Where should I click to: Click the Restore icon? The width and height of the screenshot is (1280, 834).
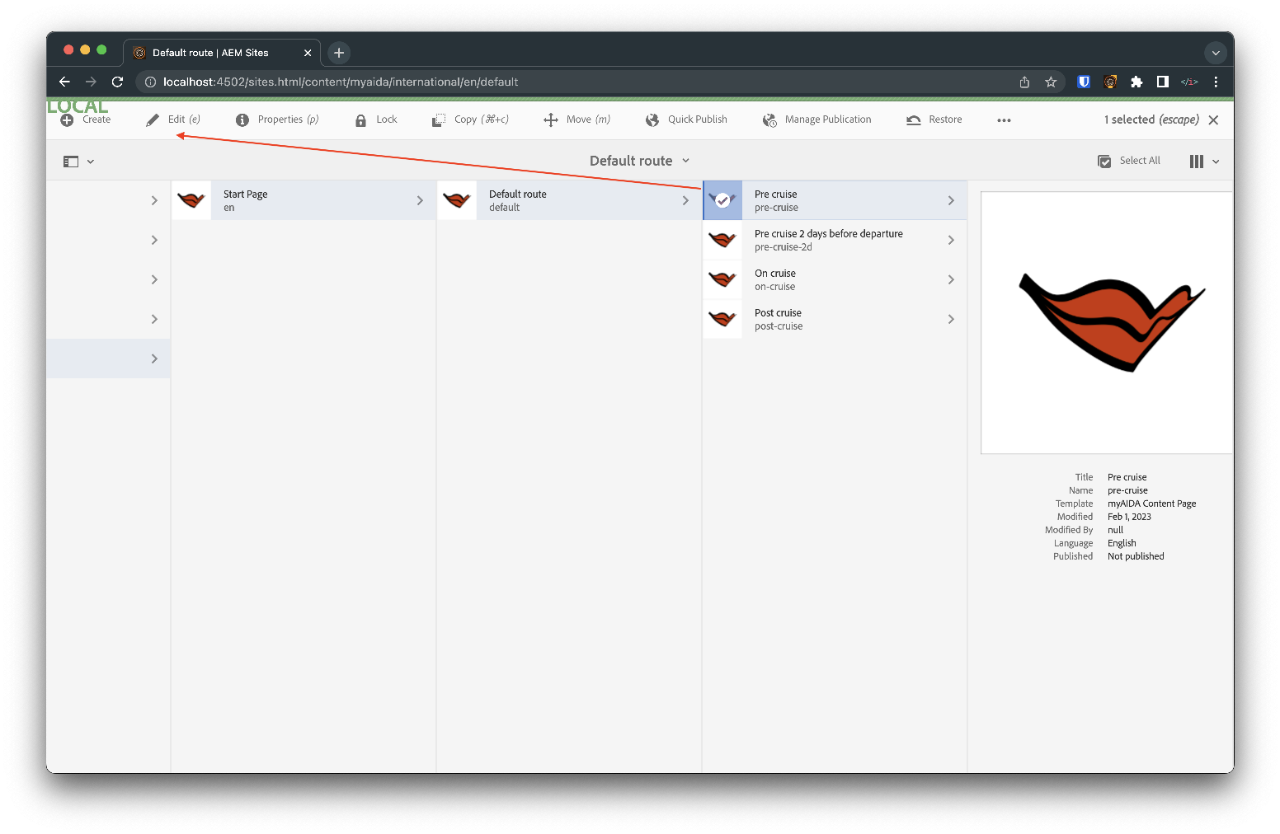coord(914,120)
